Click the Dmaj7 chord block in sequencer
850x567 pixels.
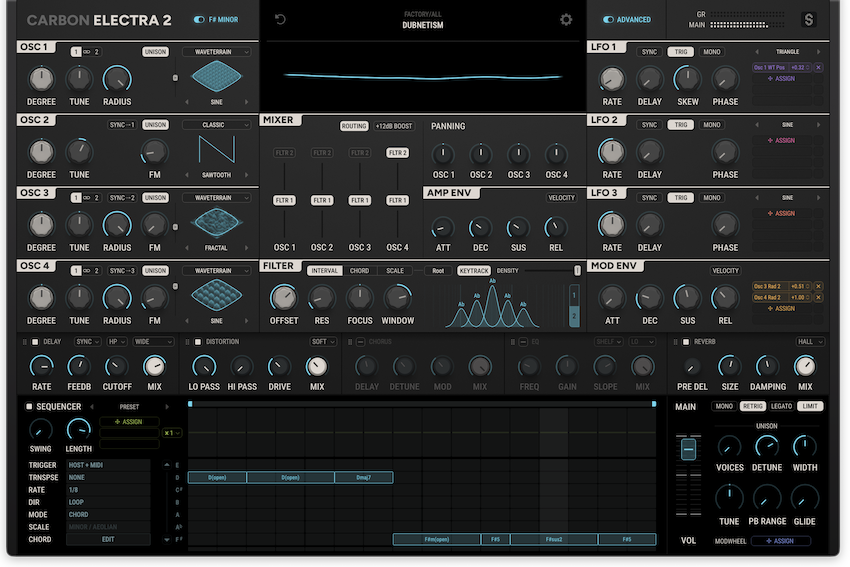364,478
